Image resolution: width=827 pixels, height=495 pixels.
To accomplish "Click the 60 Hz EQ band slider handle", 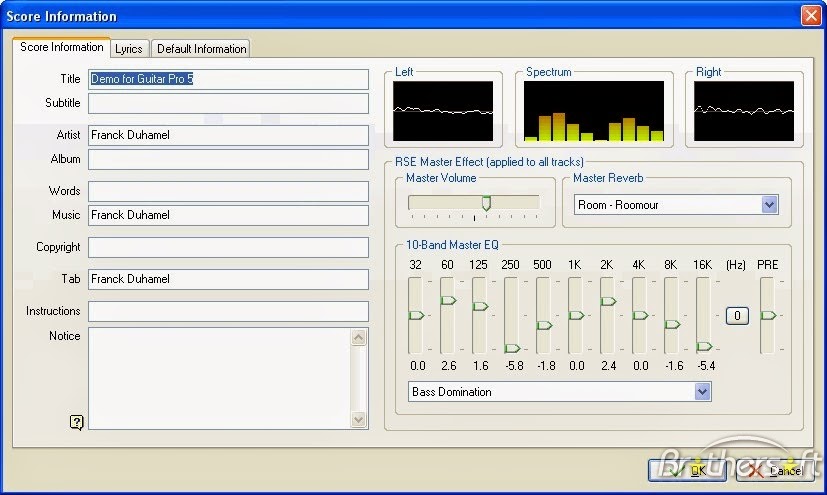I will 448,300.
